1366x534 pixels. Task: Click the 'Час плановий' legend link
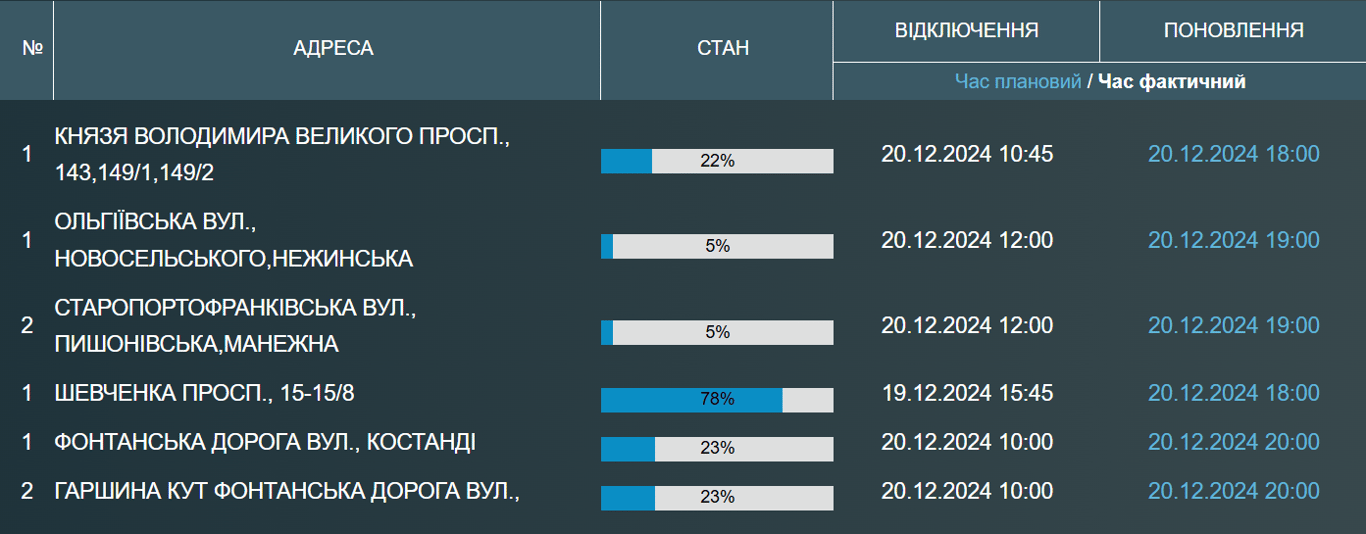point(1017,82)
